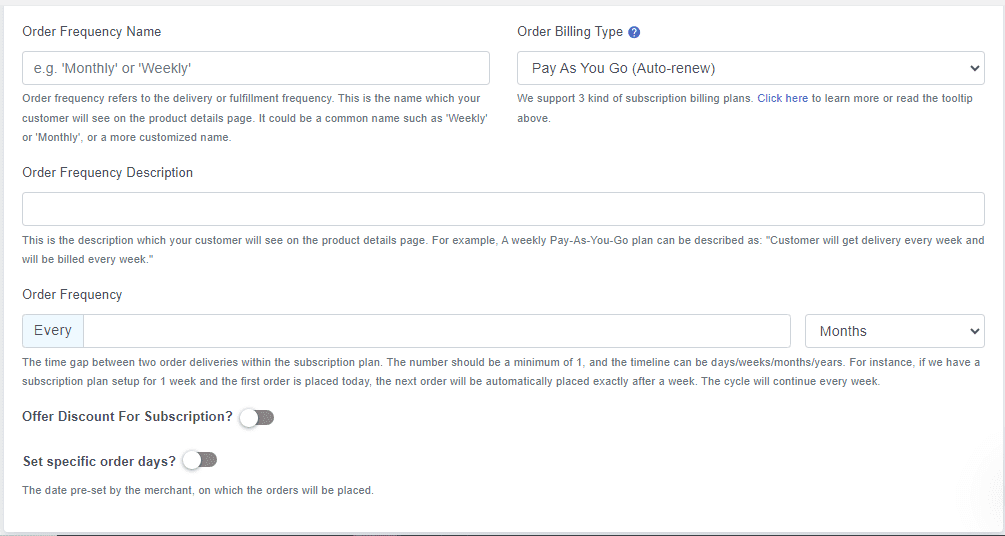
Task: Click the Order Billing Type help icon
Action: [x=634, y=32]
